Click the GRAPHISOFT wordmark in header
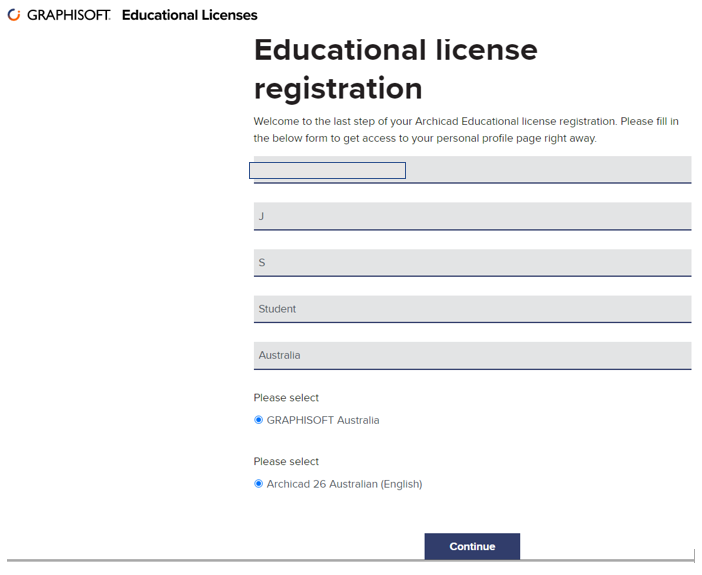 [x=69, y=15]
